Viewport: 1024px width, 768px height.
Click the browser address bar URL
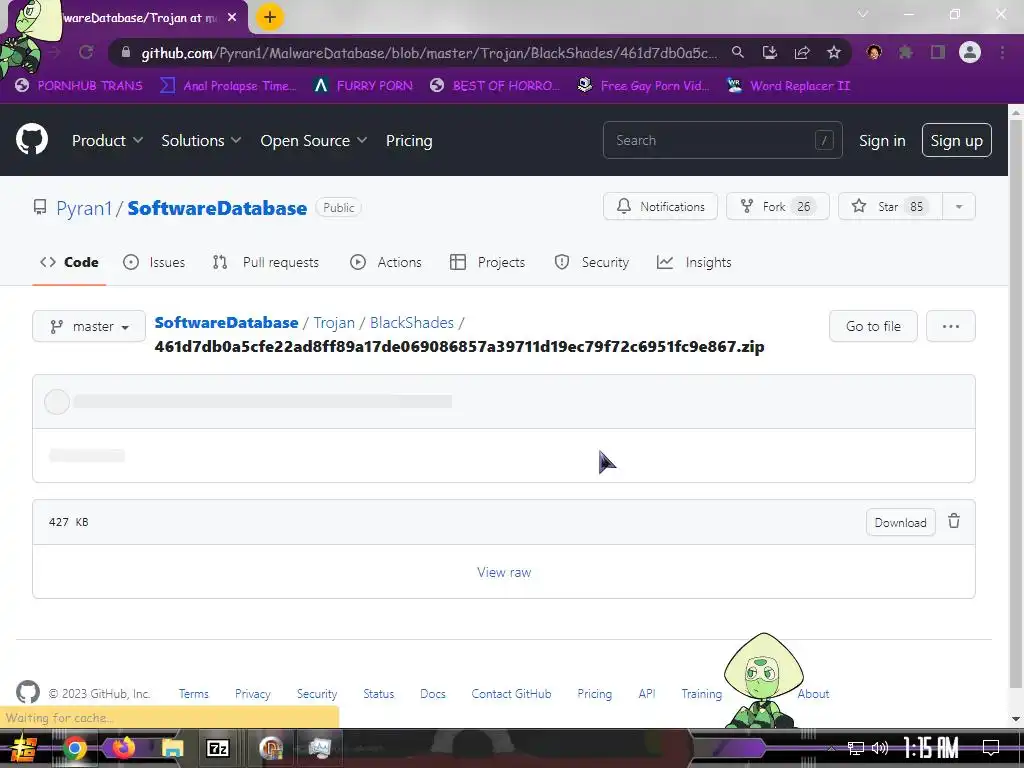point(429,52)
